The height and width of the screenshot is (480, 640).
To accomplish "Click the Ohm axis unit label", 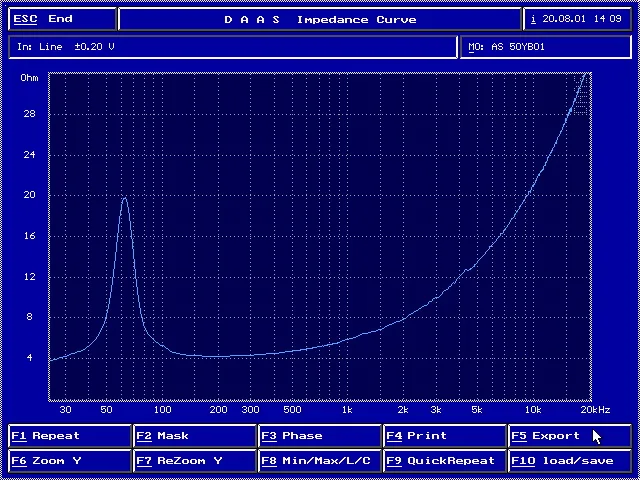I will pyautogui.click(x=29, y=78).
